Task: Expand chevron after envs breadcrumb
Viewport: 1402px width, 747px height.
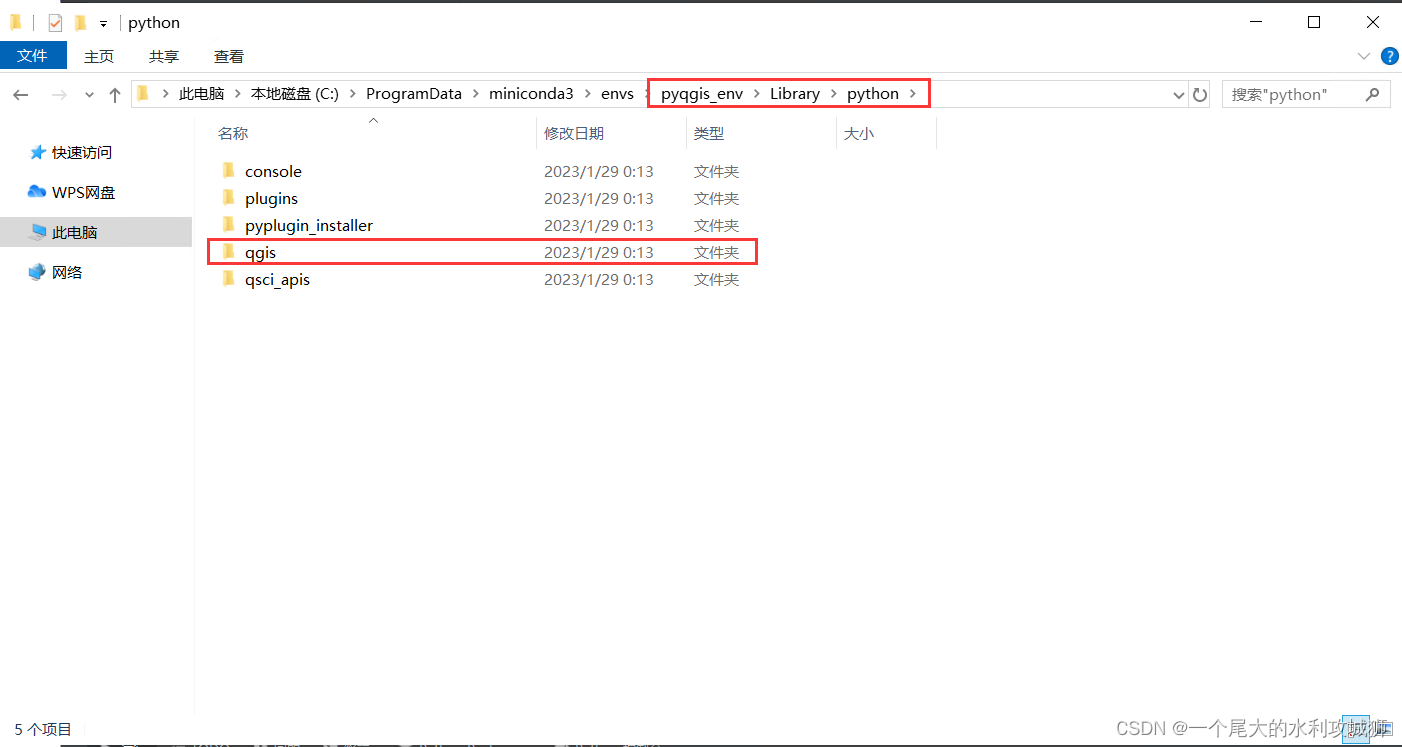Action: click(x=647, y=94)
